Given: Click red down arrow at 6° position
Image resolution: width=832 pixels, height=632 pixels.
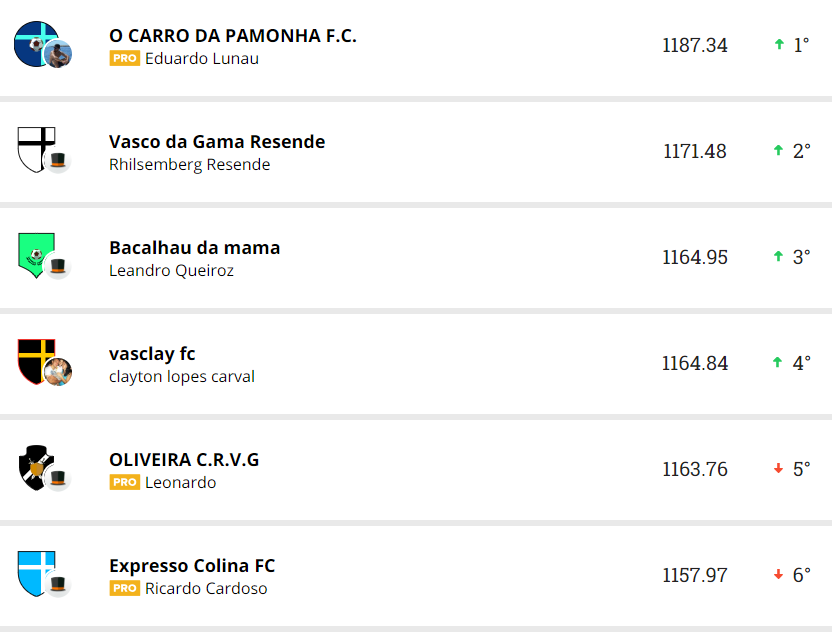Looking at the screenshot, I should click(779, 575).
